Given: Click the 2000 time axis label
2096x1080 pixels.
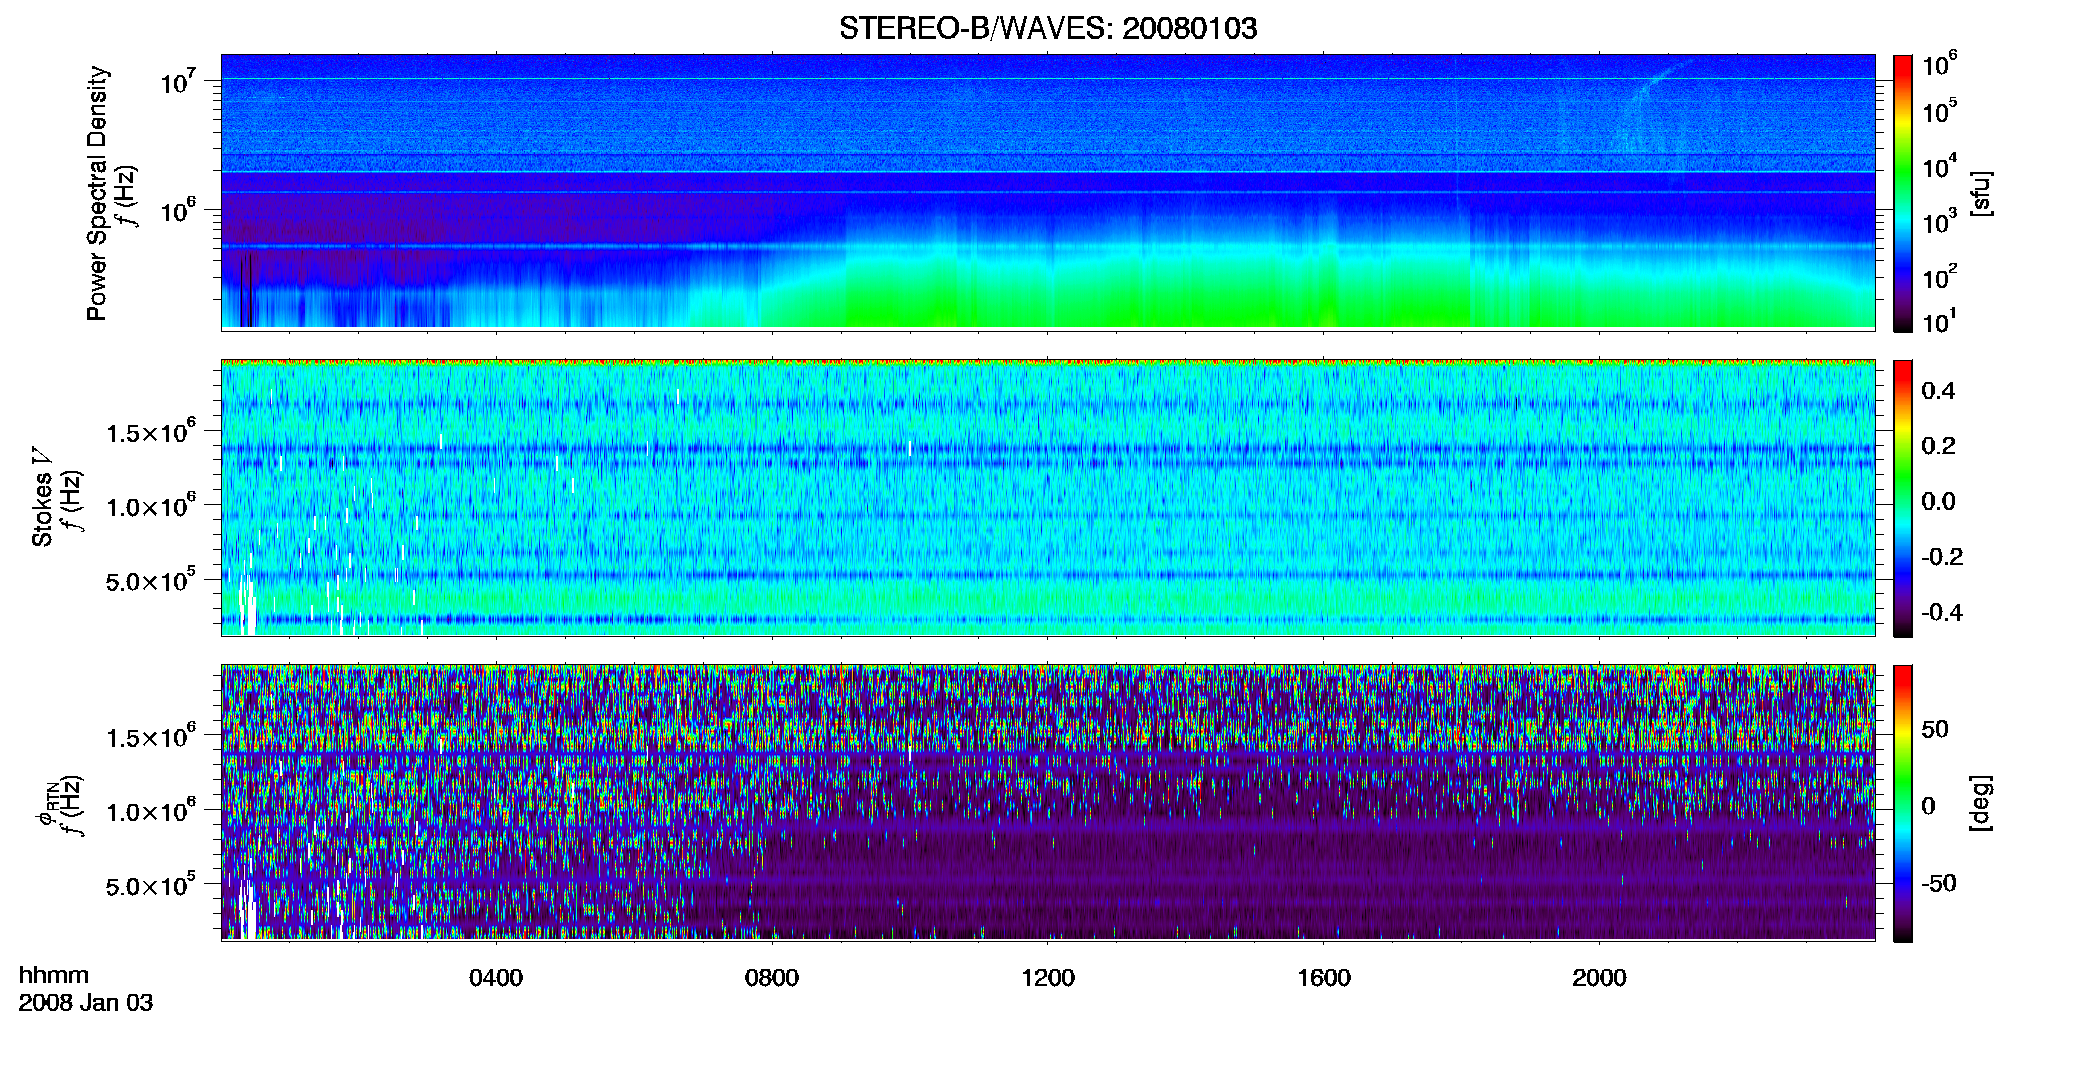Looking at the screenshot, I should click(x=1599, y=978).
